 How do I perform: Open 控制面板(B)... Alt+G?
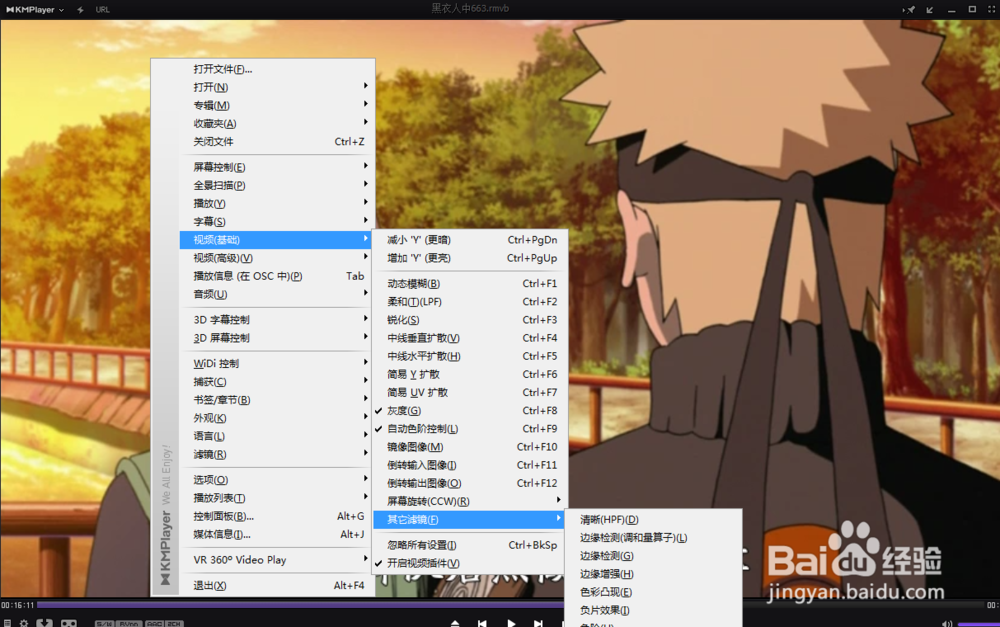pos(277,516)
